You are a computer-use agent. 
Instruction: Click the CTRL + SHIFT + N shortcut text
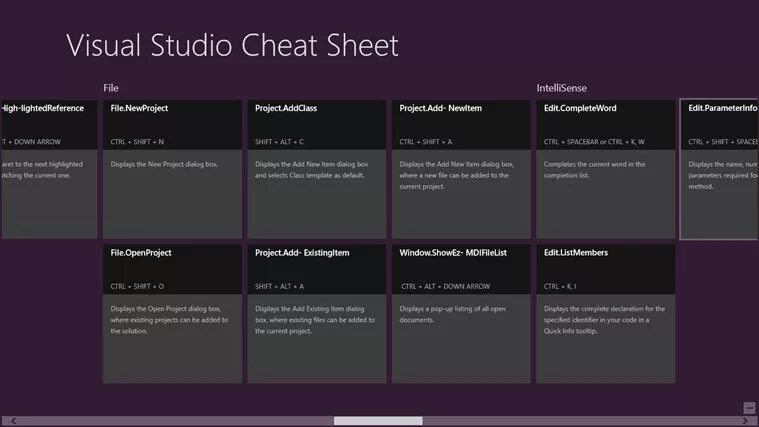(x=137, y=142)
